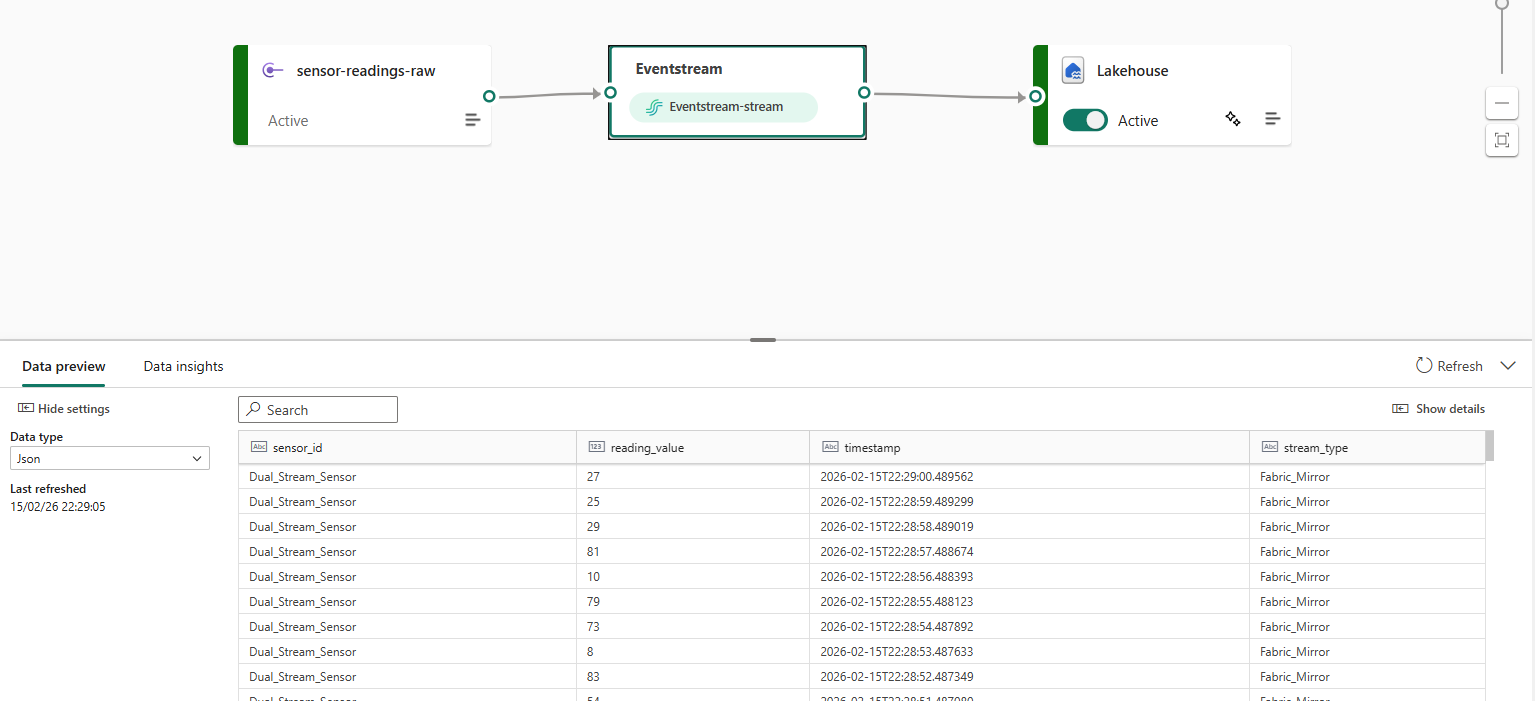1535x701 pixels.
Task: Select the Eventstream-stream wave icon
Action: pyautogui.click(x=654, y=107)
